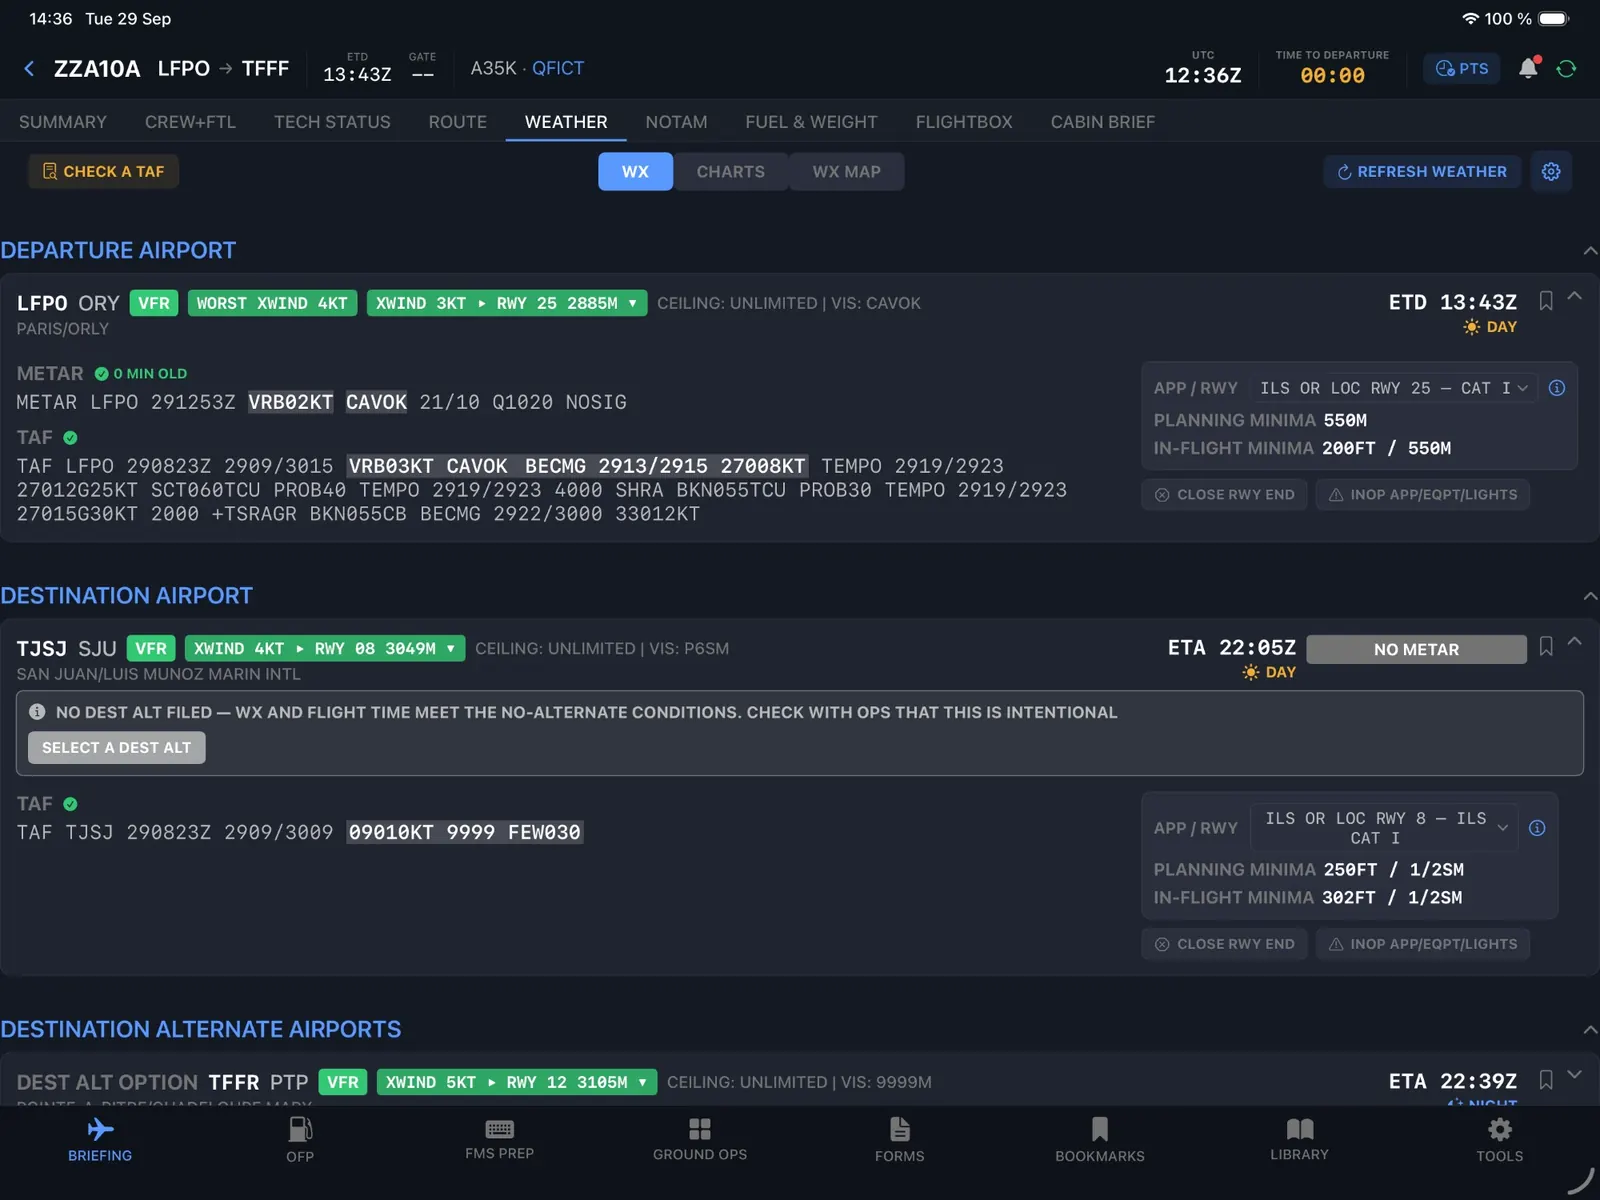Go to the ROUTE tab
The image size is (1600, 1200).
pos(458,122)
